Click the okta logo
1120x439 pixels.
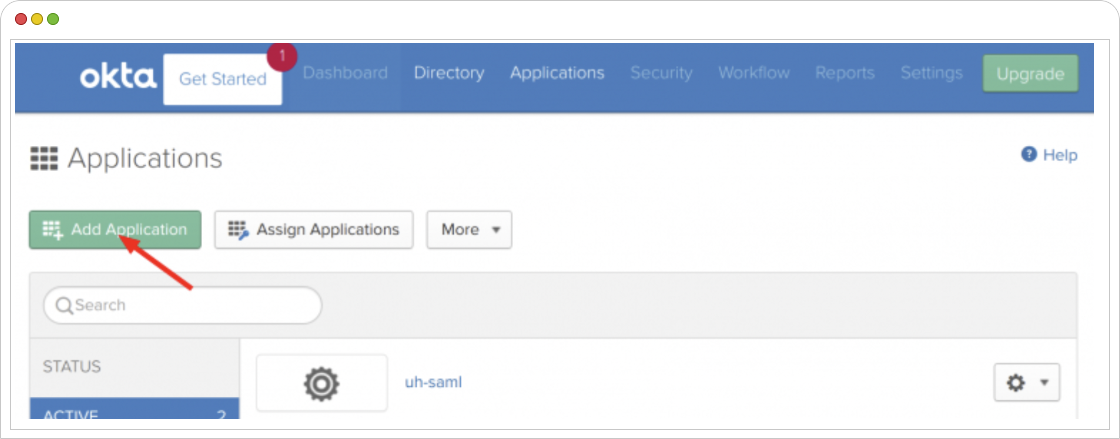[x=118, y=77]
